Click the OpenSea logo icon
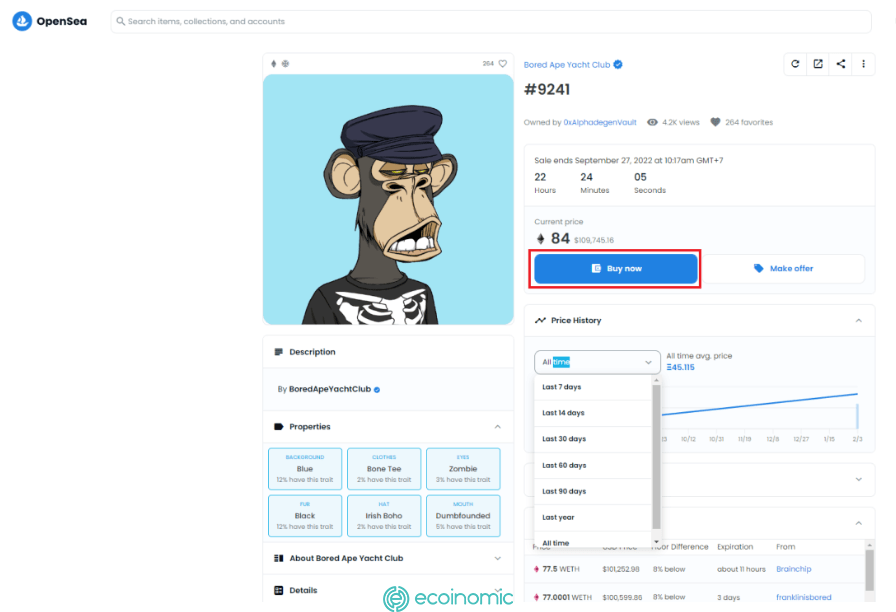This screenshot has height=612, width=896. pos(22,21)
